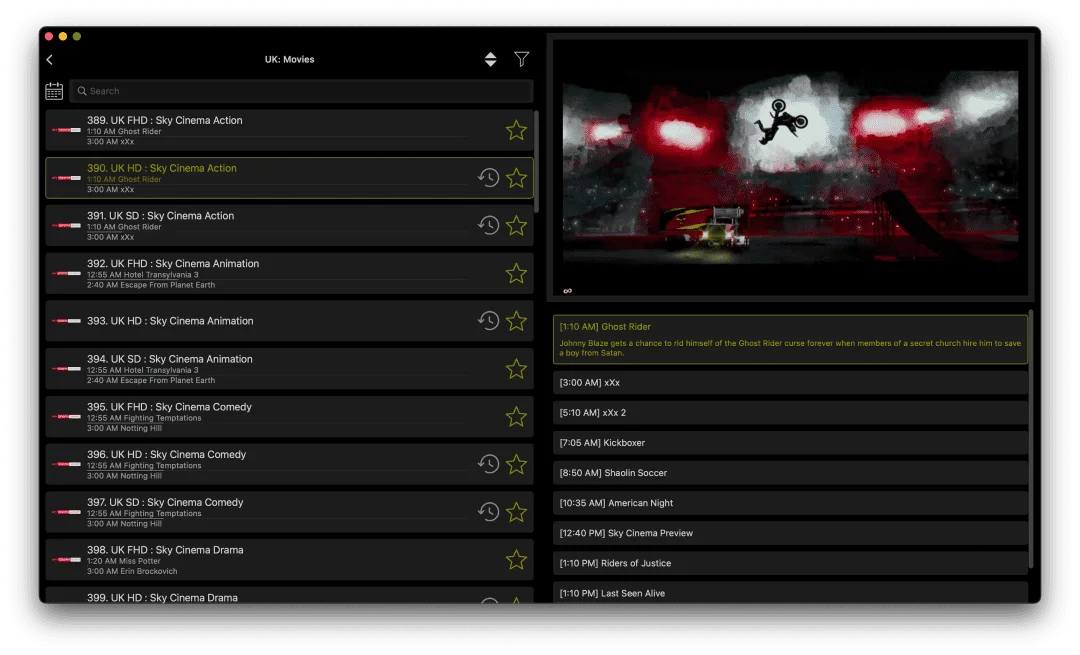This screenshot has width=1080, height=655.
Task: Favorite channel 392 Sky Cinema Animation
Action: (516, 273)
